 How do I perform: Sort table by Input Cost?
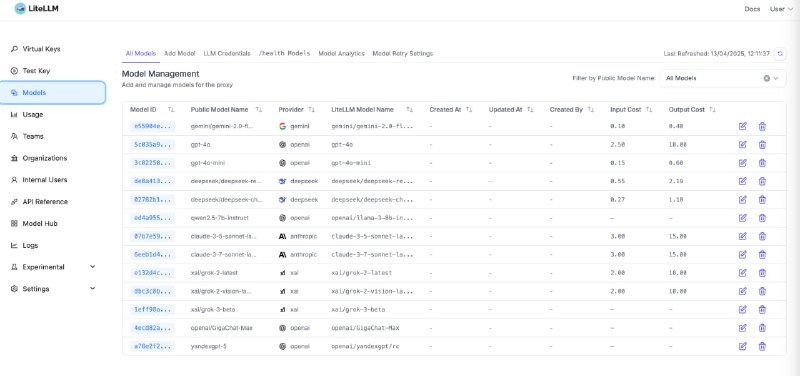point(649,110)
